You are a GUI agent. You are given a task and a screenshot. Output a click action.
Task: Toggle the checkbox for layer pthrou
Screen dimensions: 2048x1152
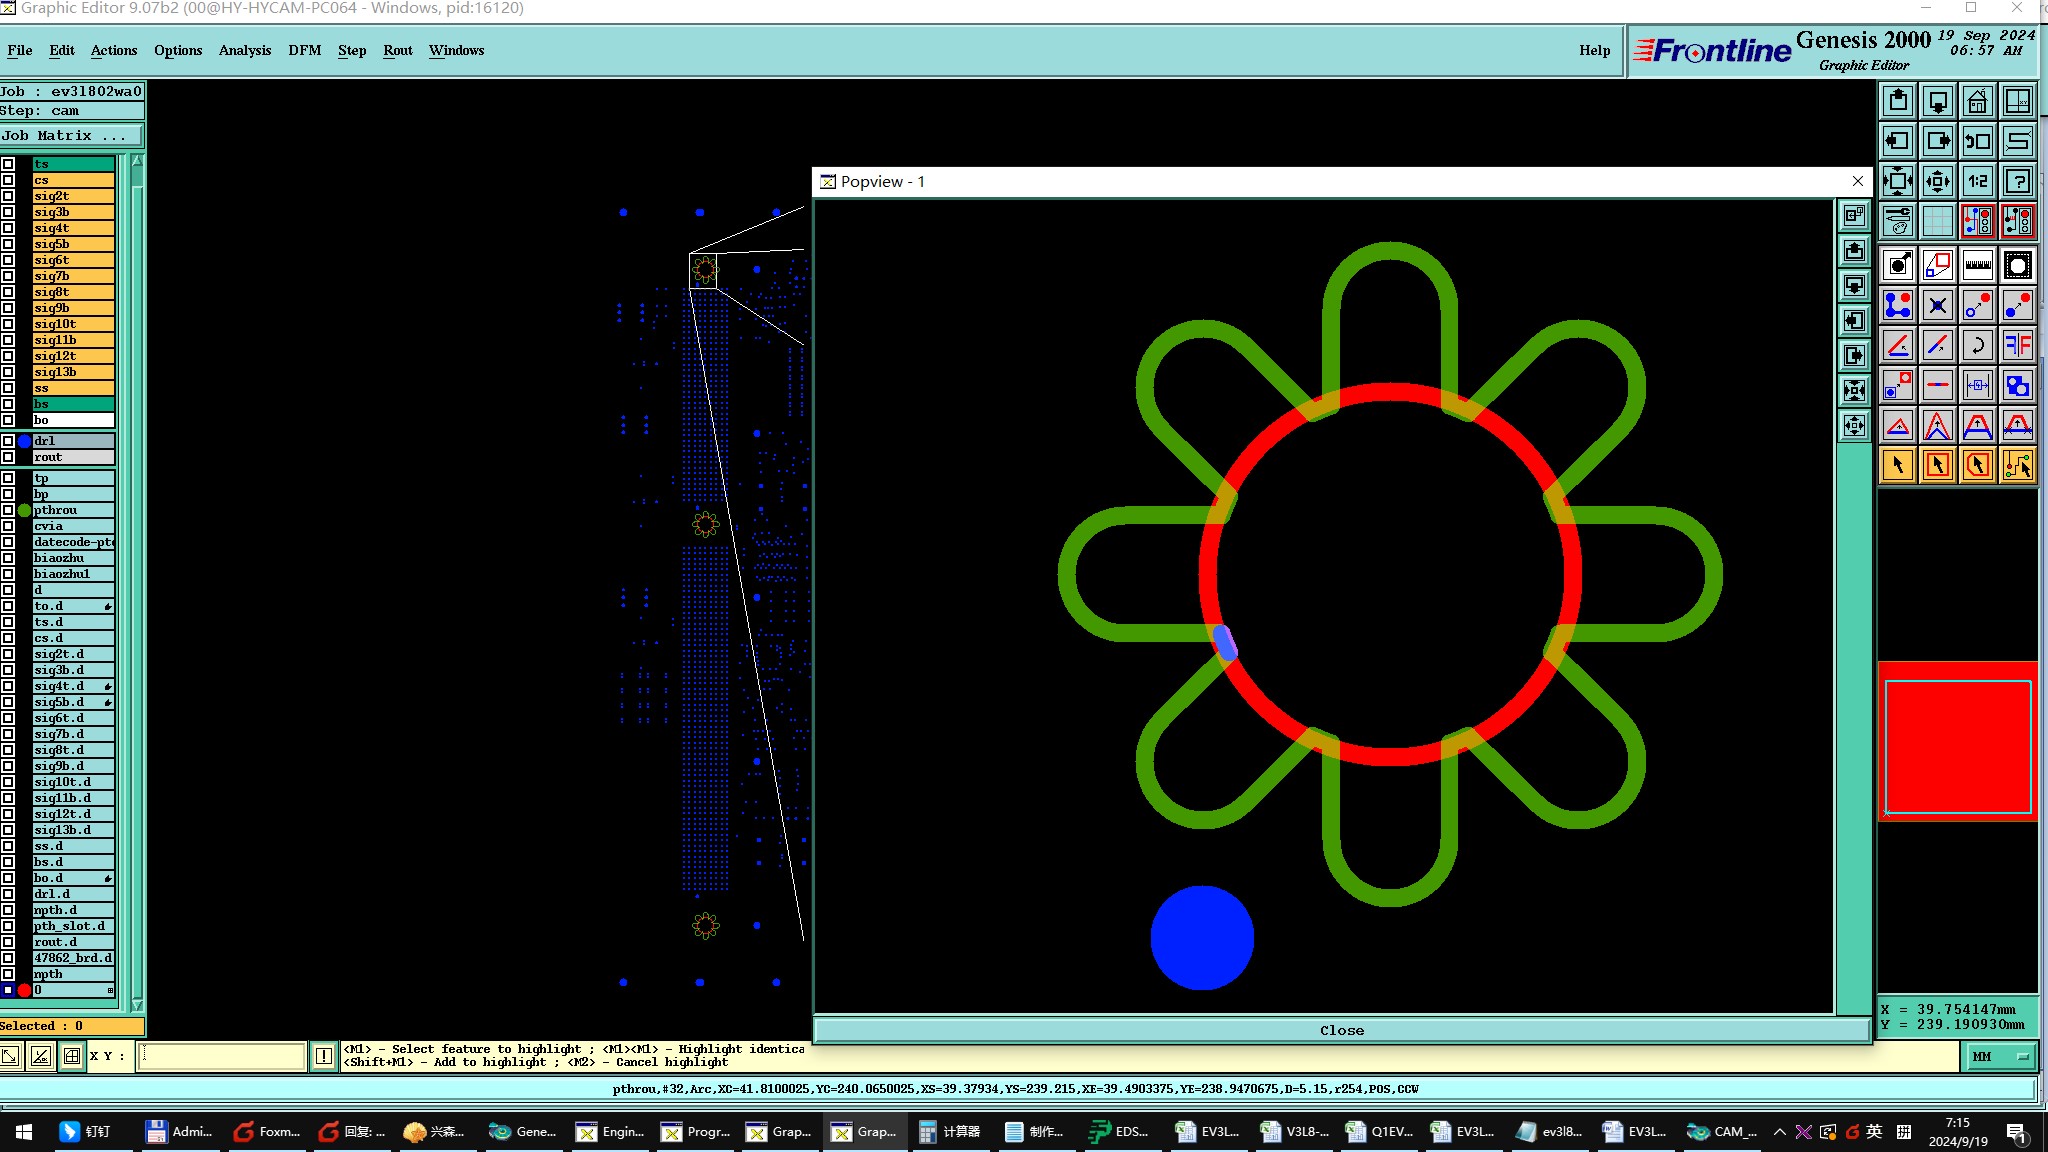point(8,510)
